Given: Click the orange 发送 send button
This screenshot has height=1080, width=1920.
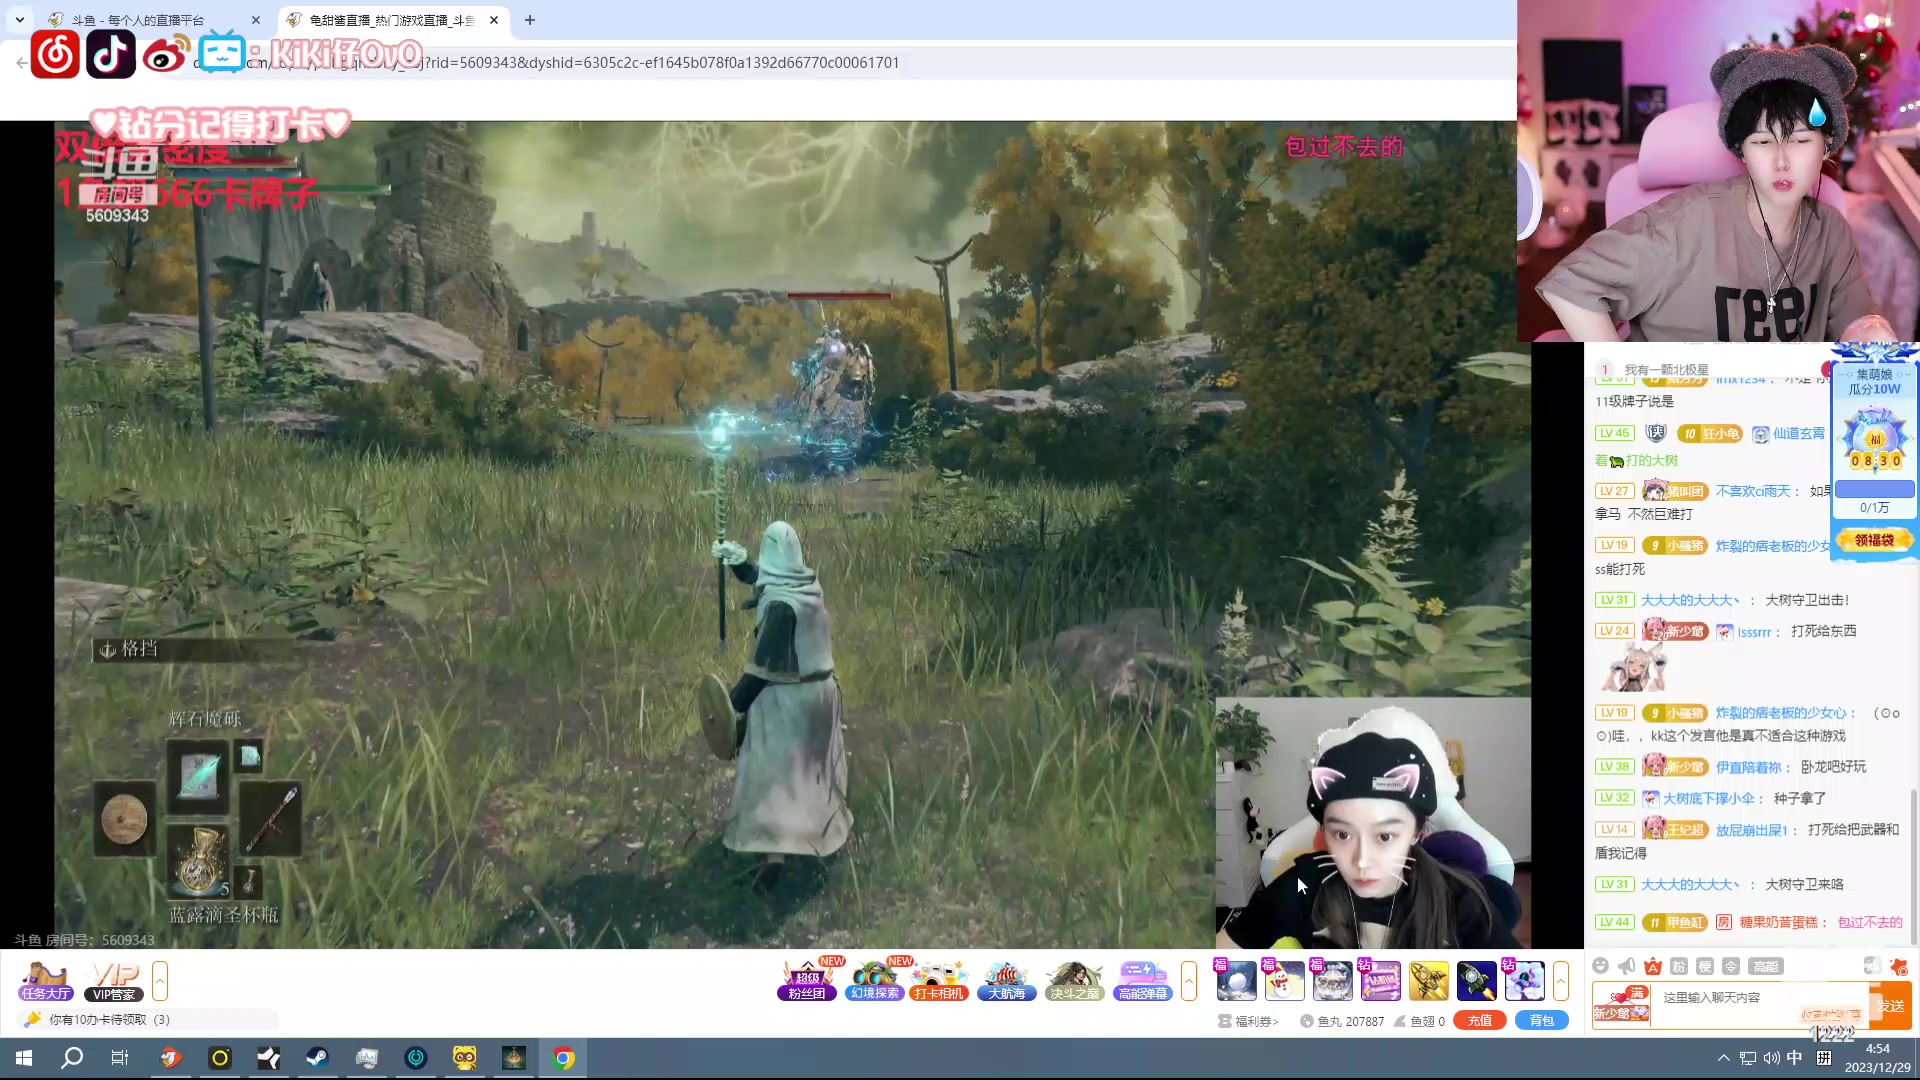Looking at the screenshot, I should pos(1891,1005).
